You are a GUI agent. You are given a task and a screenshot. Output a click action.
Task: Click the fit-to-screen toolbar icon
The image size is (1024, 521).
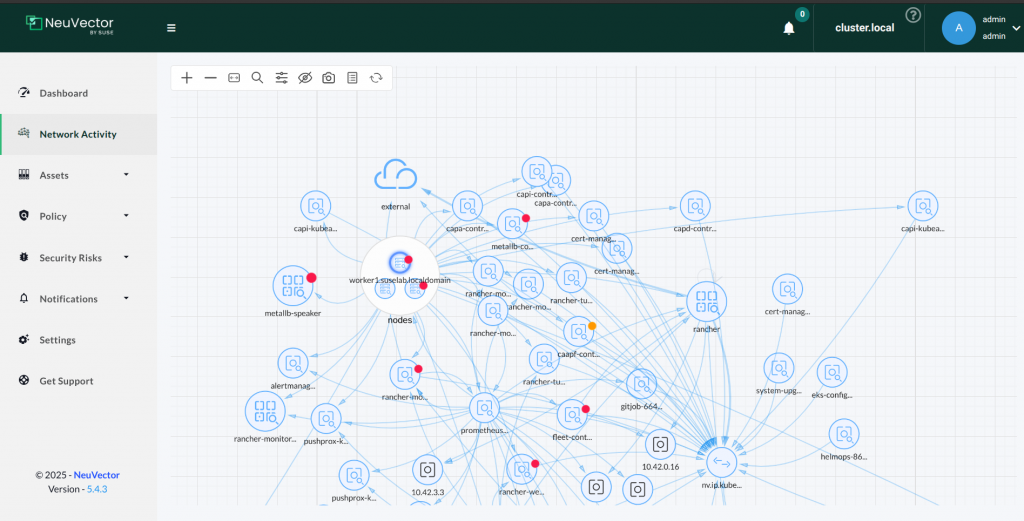coord(234,78)
